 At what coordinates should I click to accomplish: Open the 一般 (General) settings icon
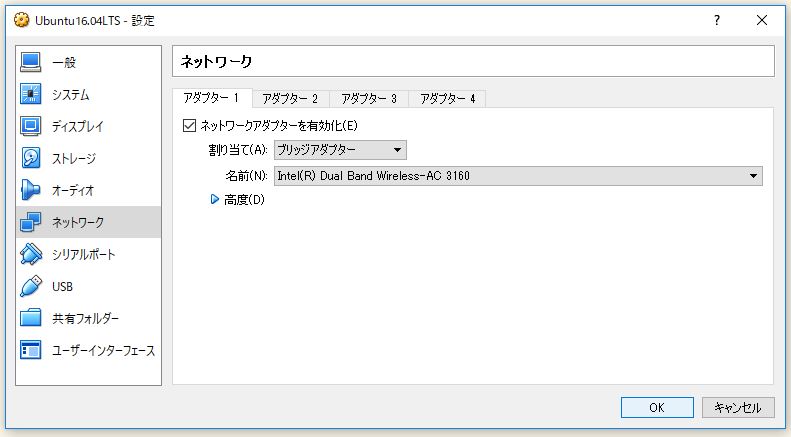click(x=30, y=62)
